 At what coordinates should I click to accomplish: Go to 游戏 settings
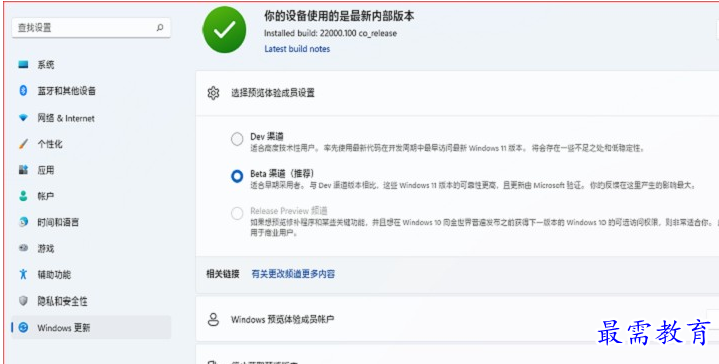(x=91, y=248)
